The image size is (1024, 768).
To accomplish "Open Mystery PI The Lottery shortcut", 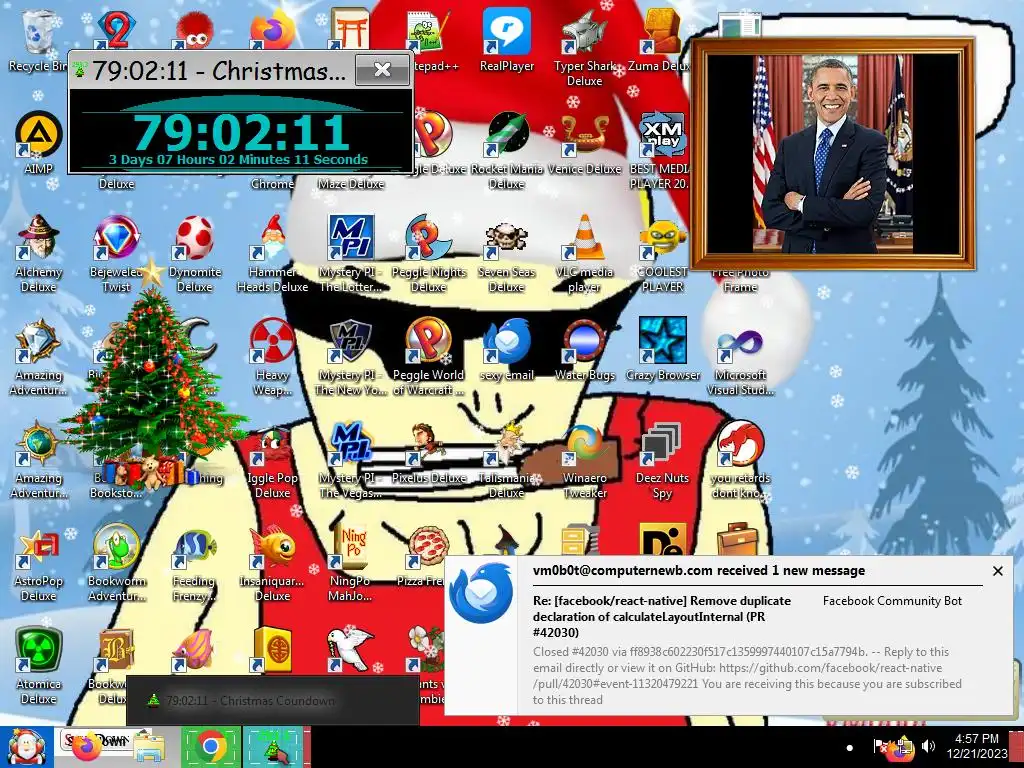I will (351, 253).
